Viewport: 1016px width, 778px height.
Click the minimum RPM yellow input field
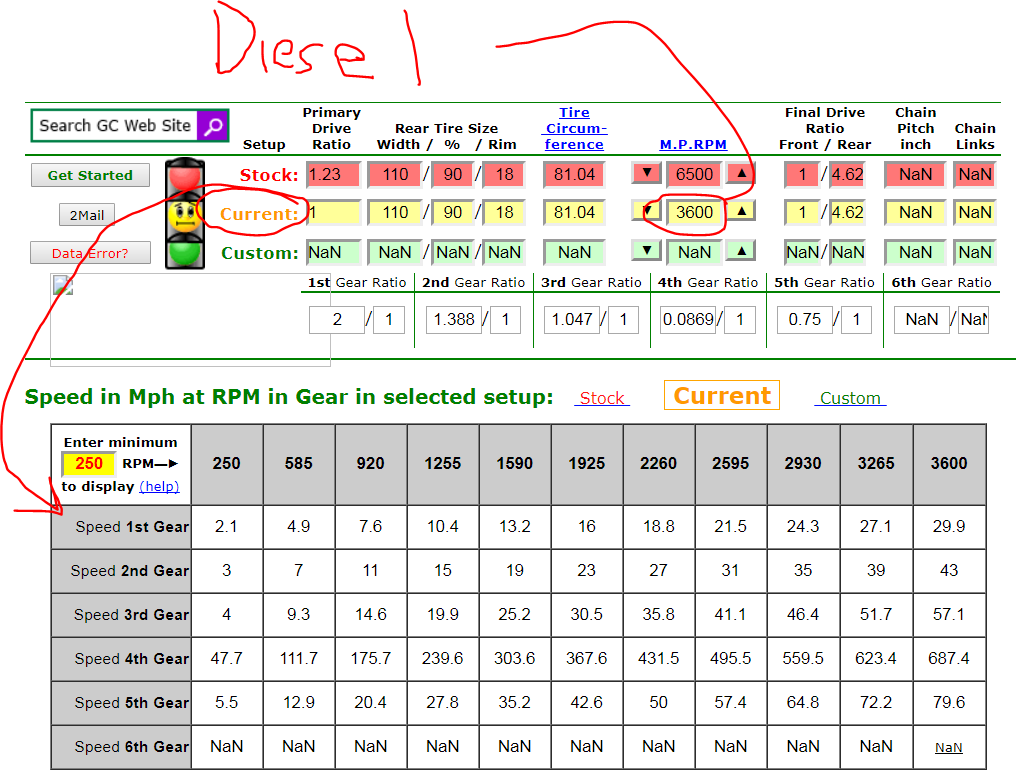89,464
